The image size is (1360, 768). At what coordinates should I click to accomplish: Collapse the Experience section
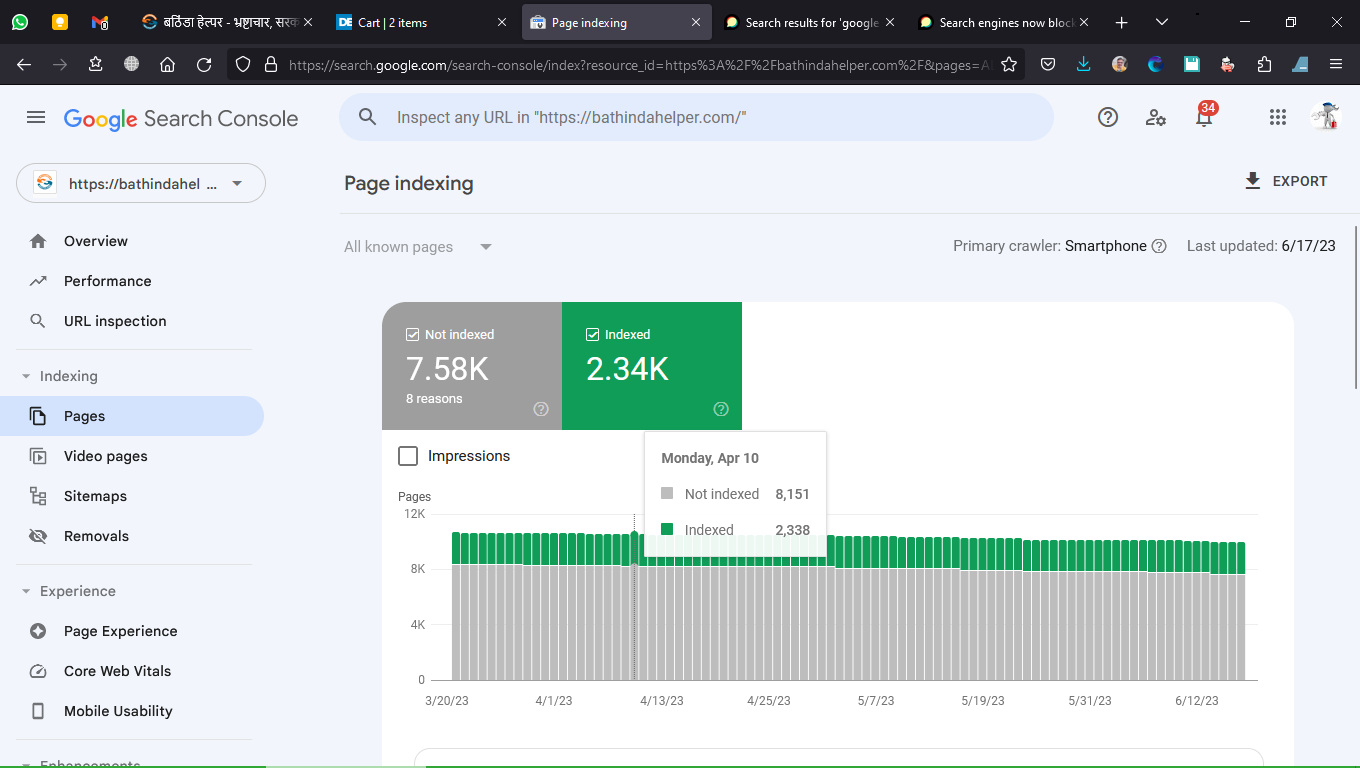pyautogui.click(x=26, y=591)
